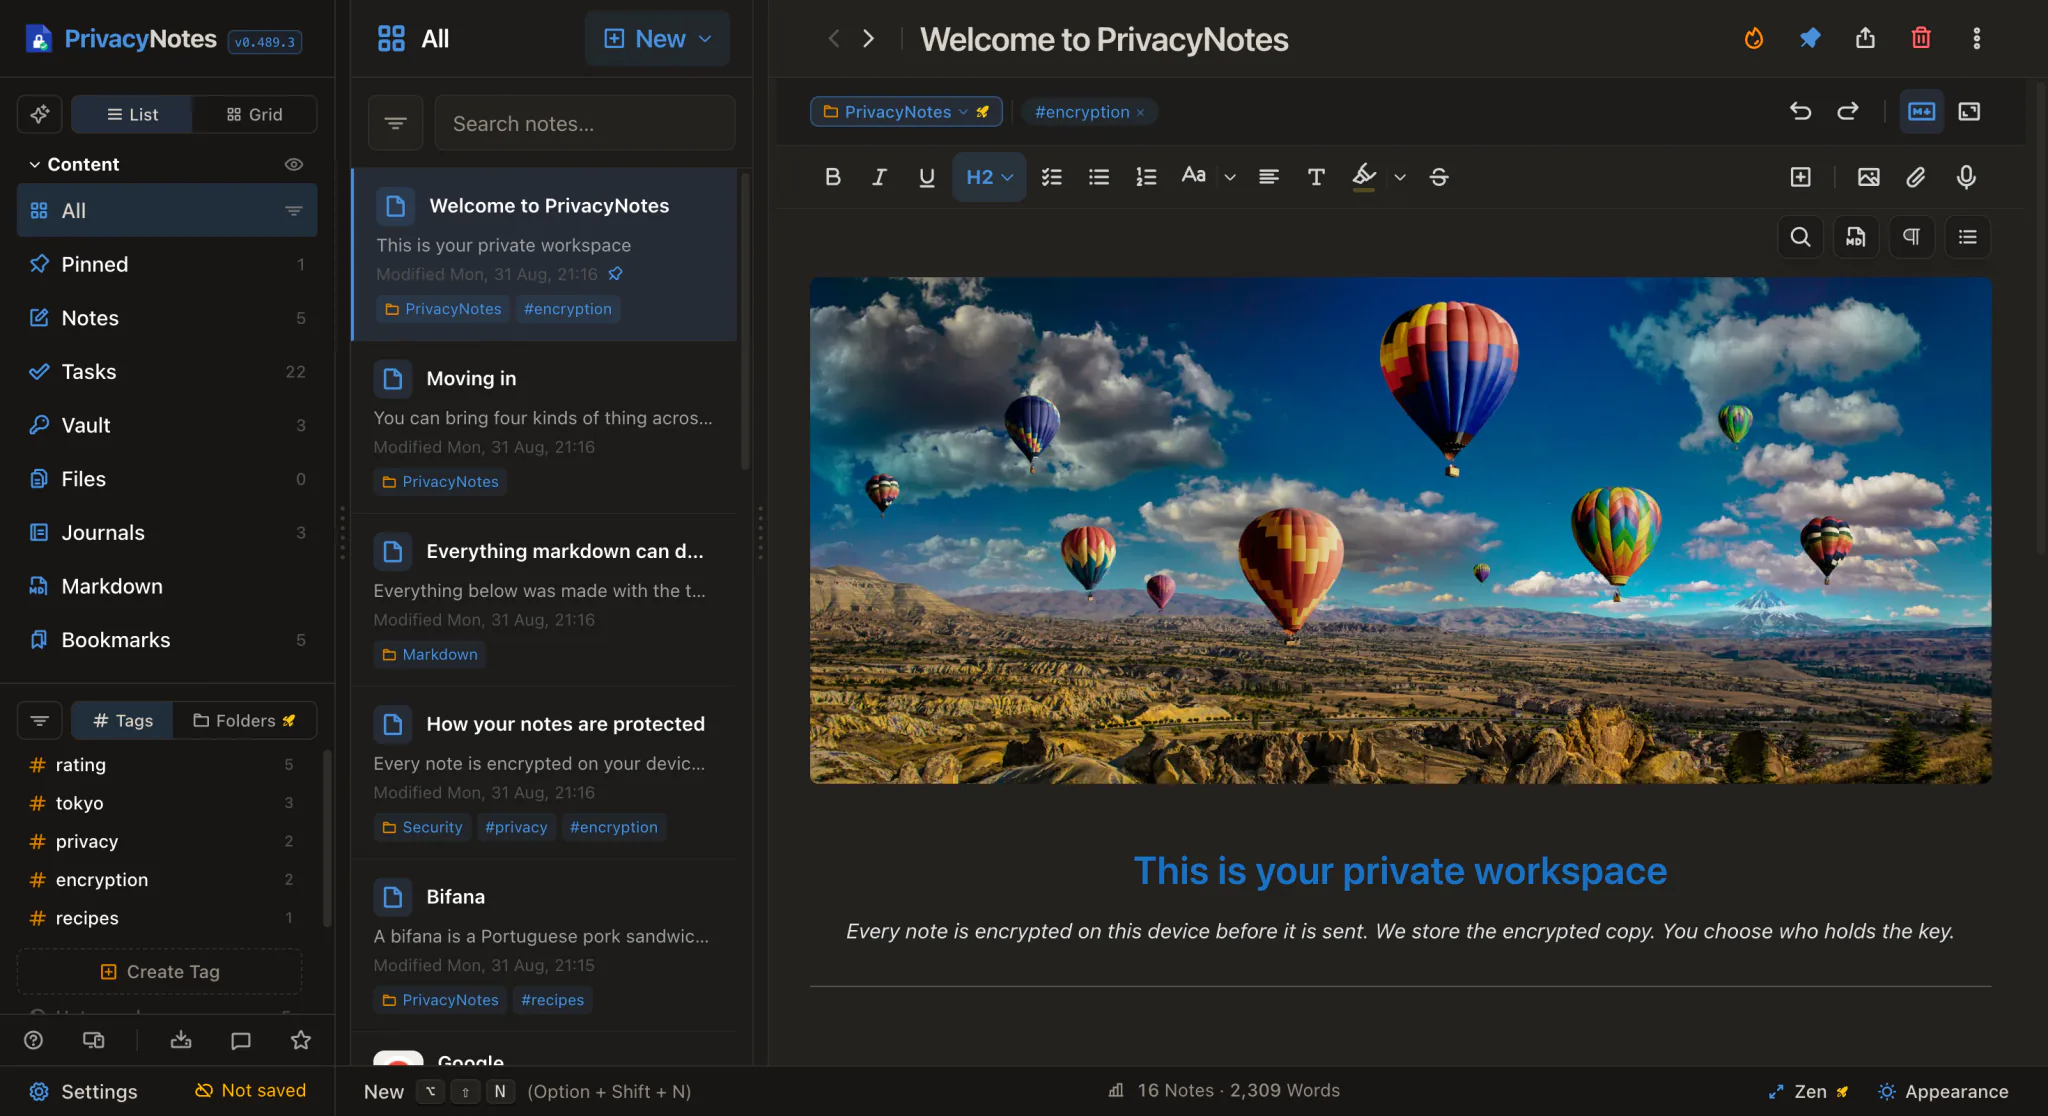This screenshot has height=1116, width=2048.
Task: Click the flame icon in note header
Action: (1754, 38)
